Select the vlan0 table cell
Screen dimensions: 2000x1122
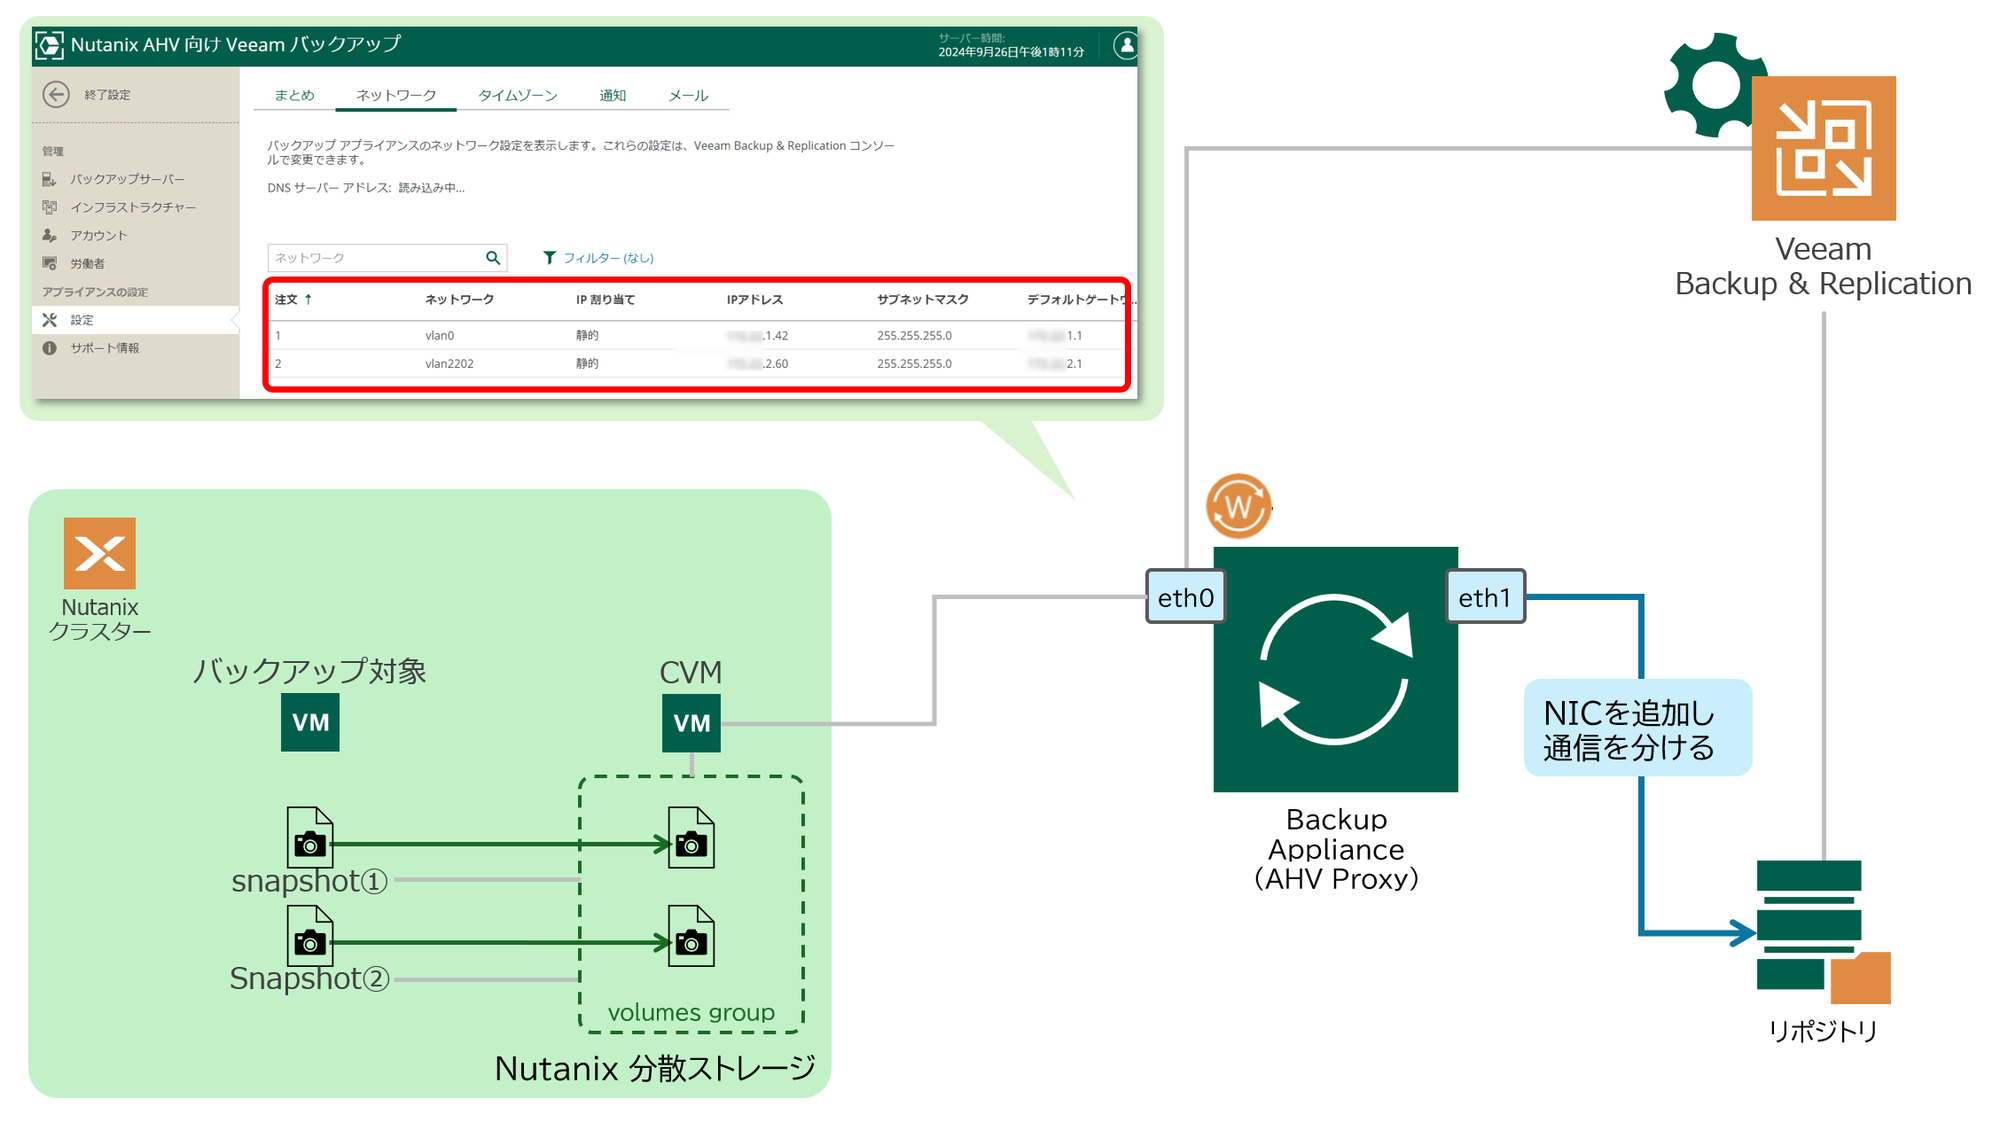pyautogui.click(x=439, y=335)
